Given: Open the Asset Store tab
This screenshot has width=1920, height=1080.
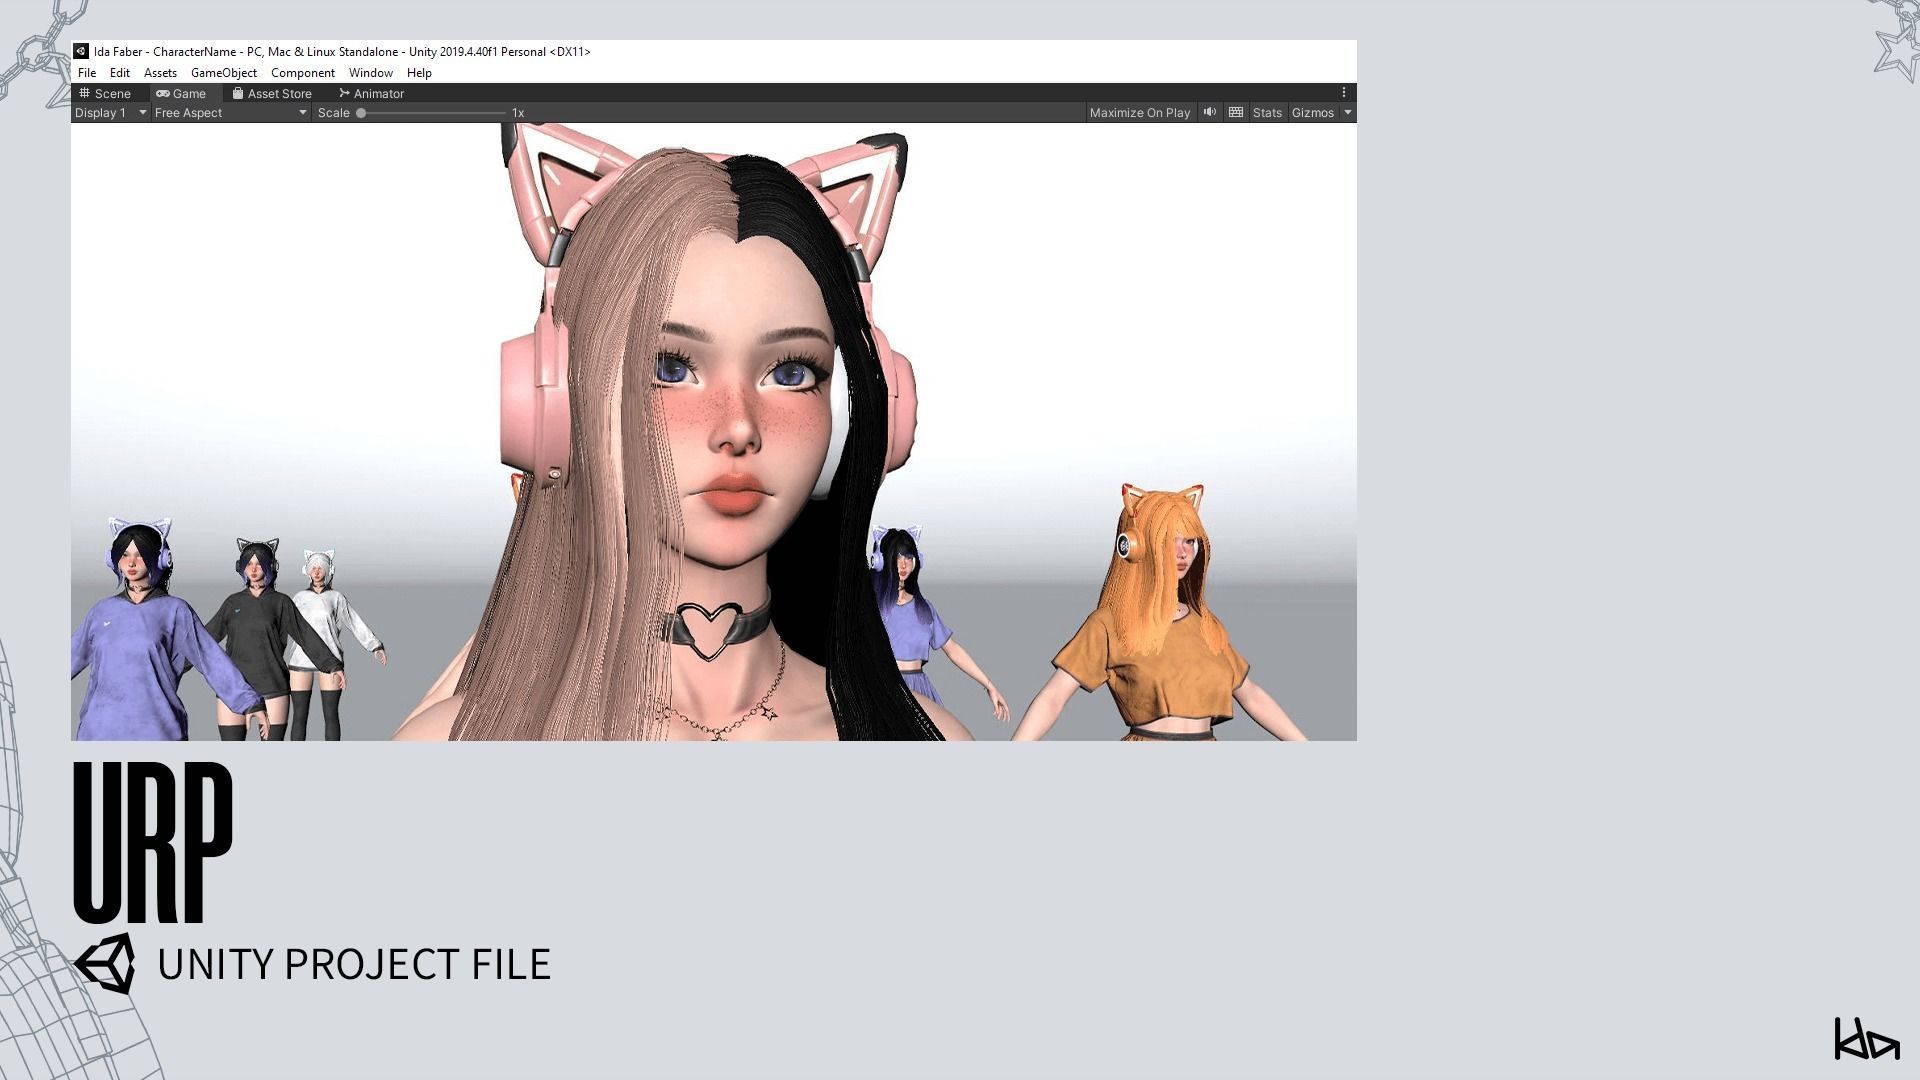Looking at the screenshot, I should coord(272,93).
